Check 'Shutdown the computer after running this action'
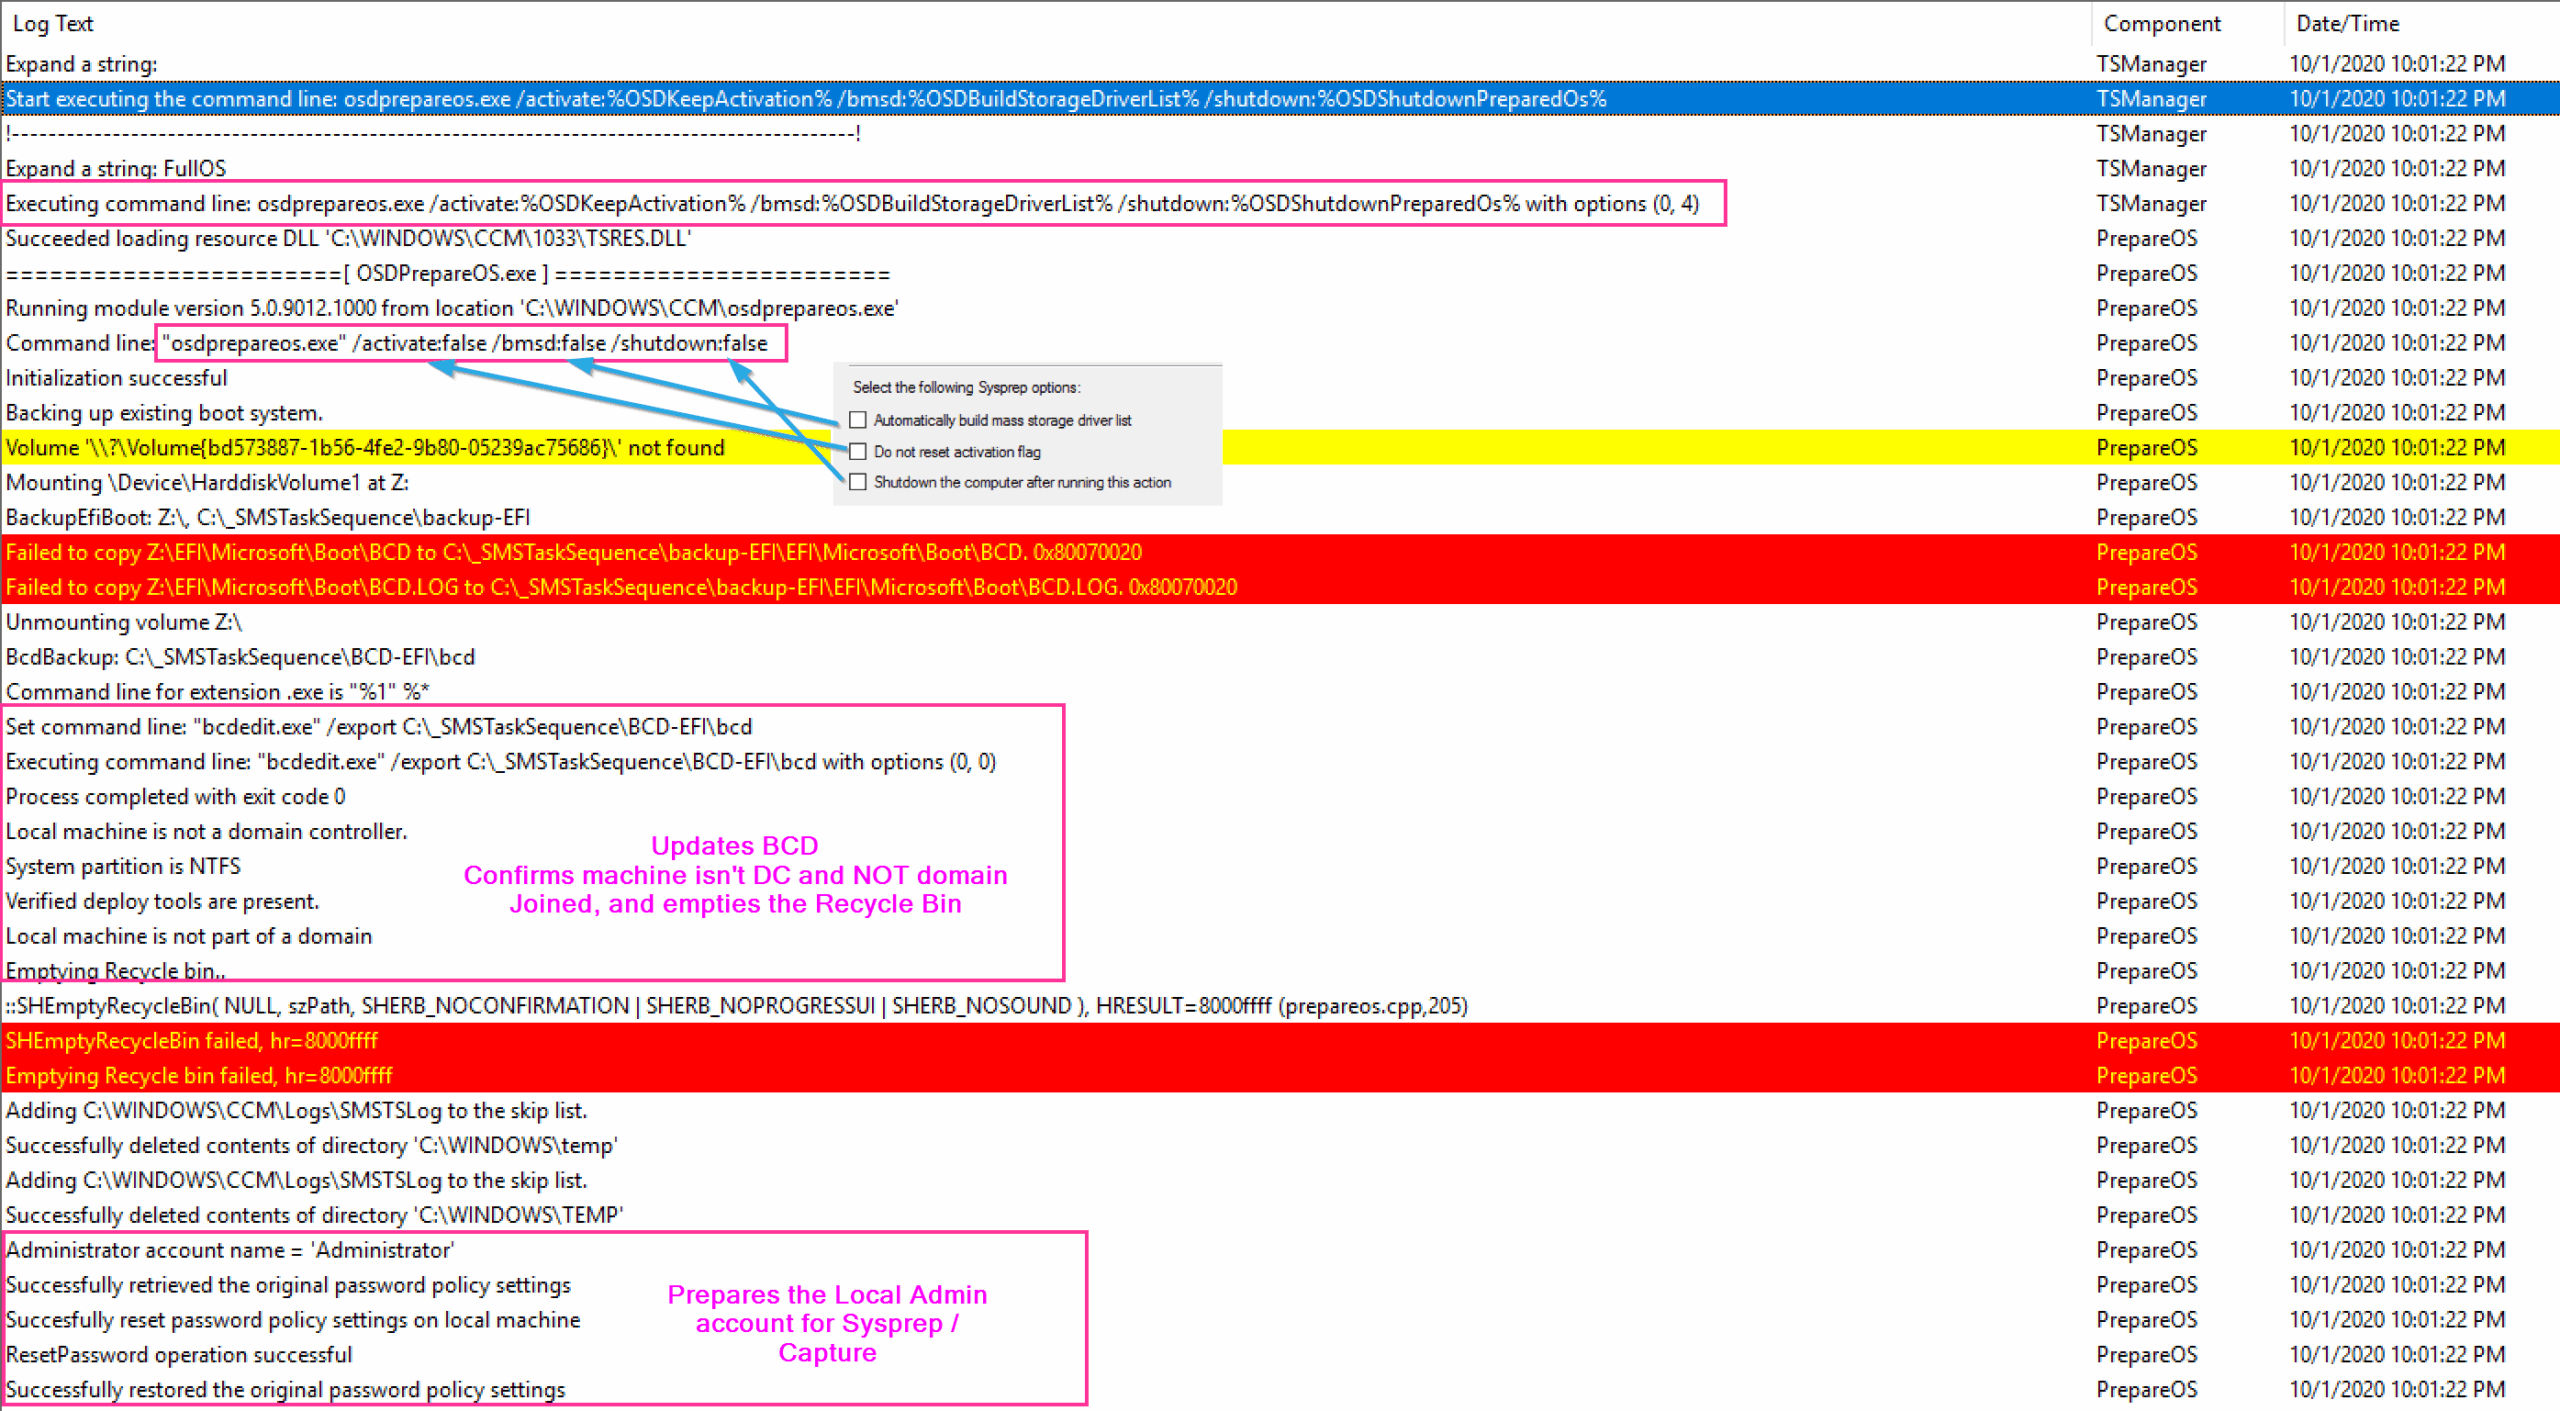Viewport: 2560px width, 1411px height. [x=858, y=483]
